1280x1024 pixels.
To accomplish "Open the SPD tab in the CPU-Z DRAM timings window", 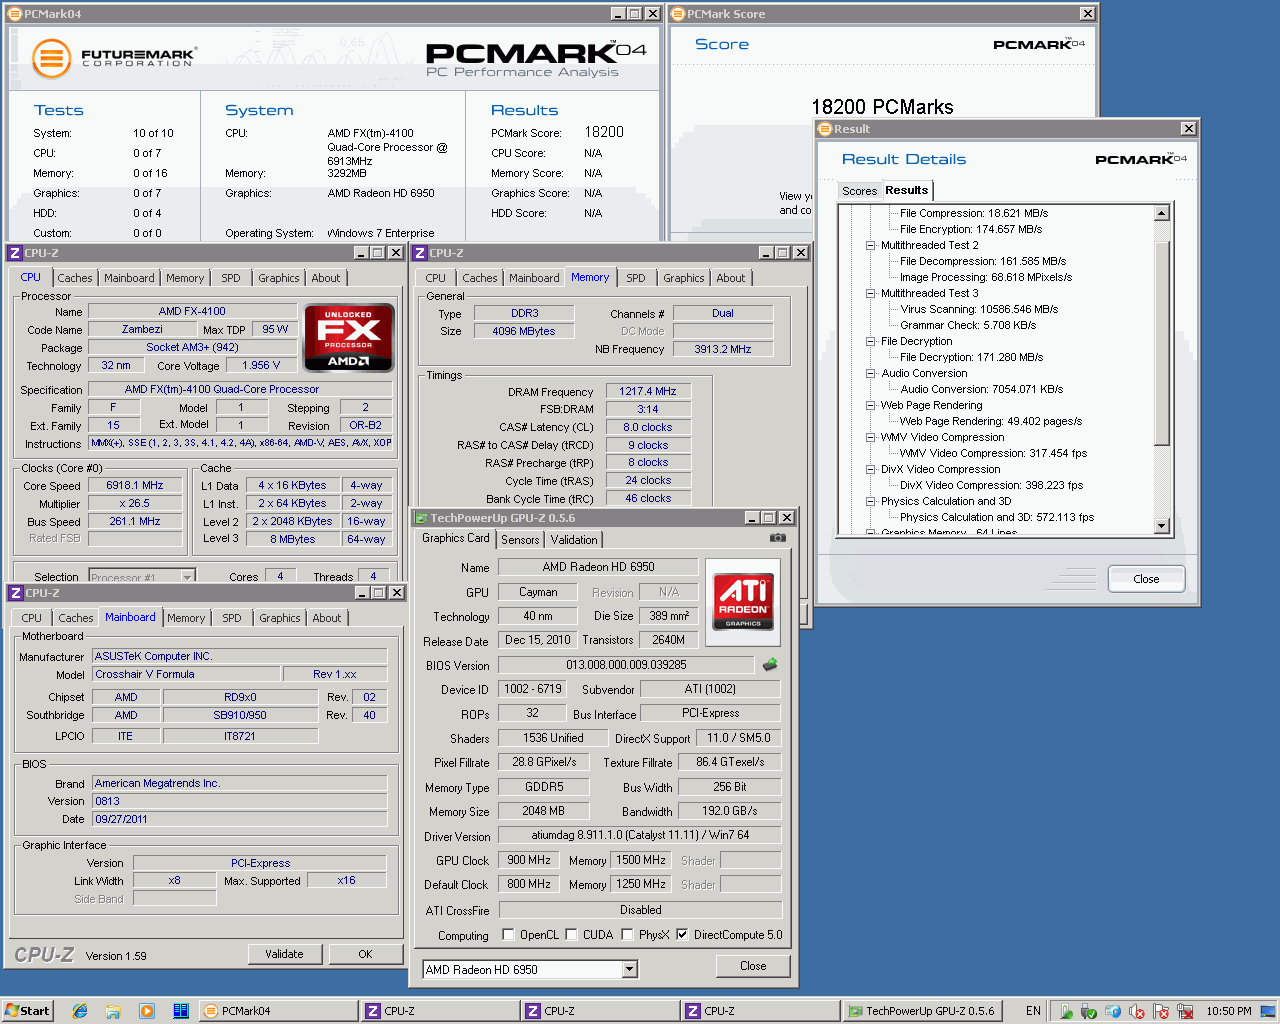I will (x=636, y=278).
